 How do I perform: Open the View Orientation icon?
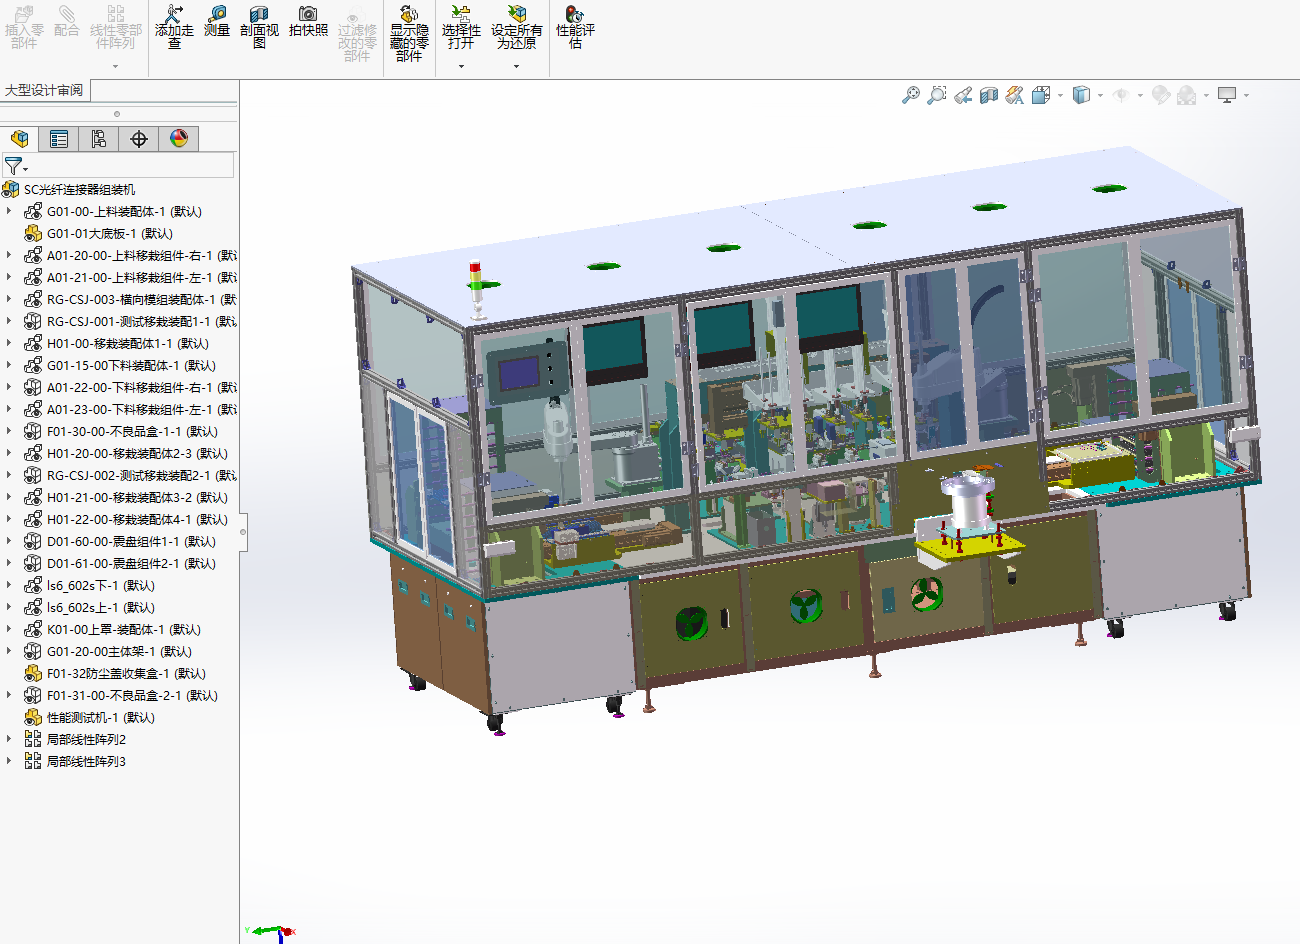tap(1041, 95)
